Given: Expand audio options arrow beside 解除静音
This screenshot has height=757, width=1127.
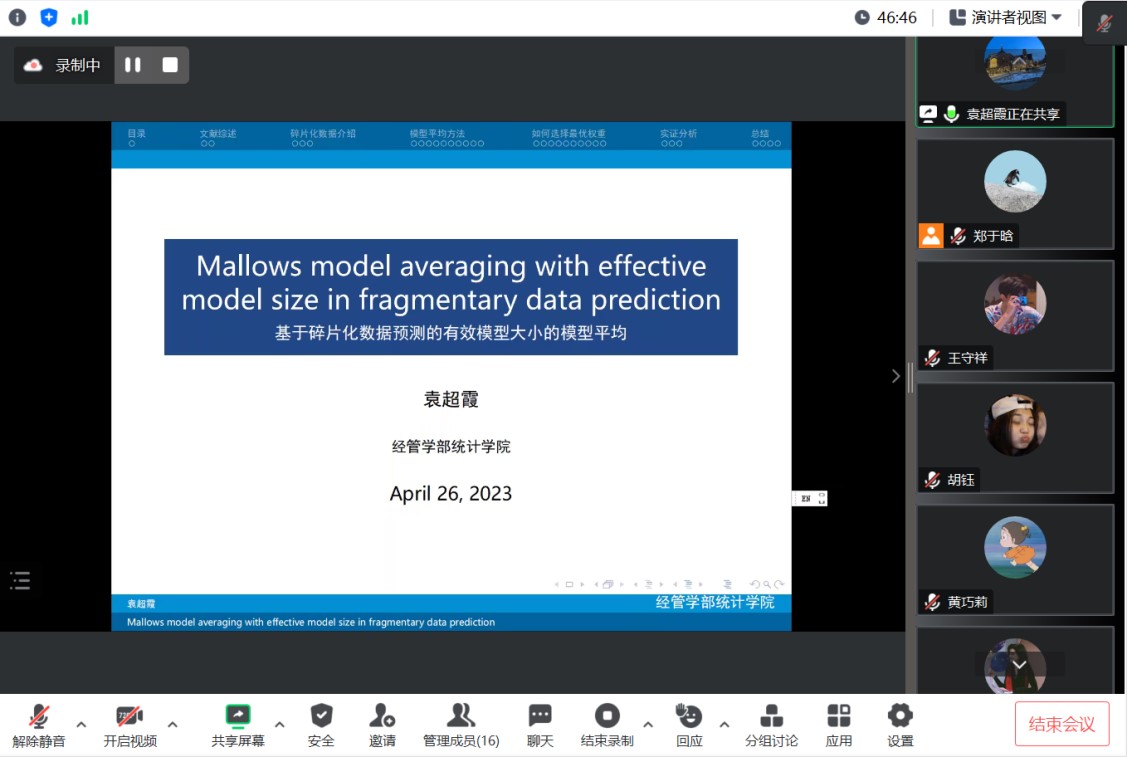Looking at the screenshot, I should click(x=82, y=724).
